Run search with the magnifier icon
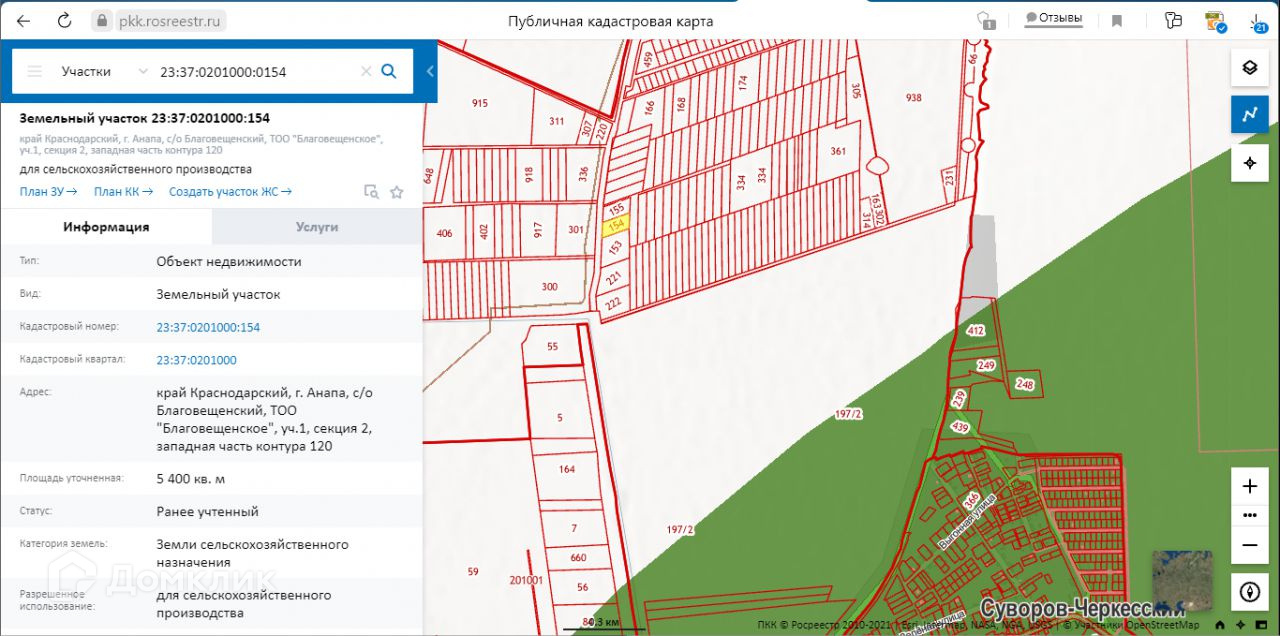 [390, 71]
